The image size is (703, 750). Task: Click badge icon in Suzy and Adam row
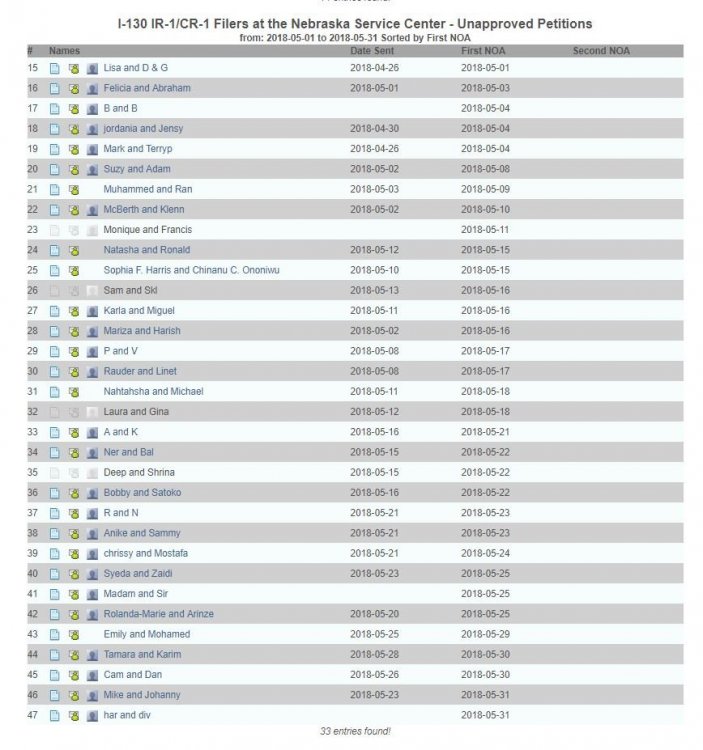click(x=74, y=169)
